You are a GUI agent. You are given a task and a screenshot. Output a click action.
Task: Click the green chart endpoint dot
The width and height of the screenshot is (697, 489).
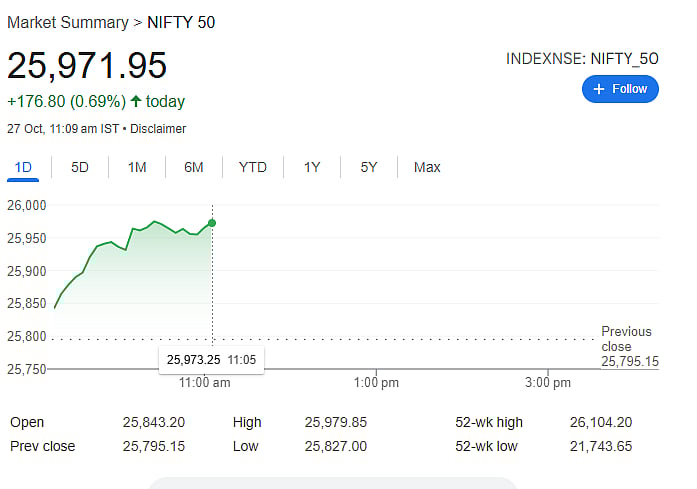pyautogui.click(x=212, y=222)
